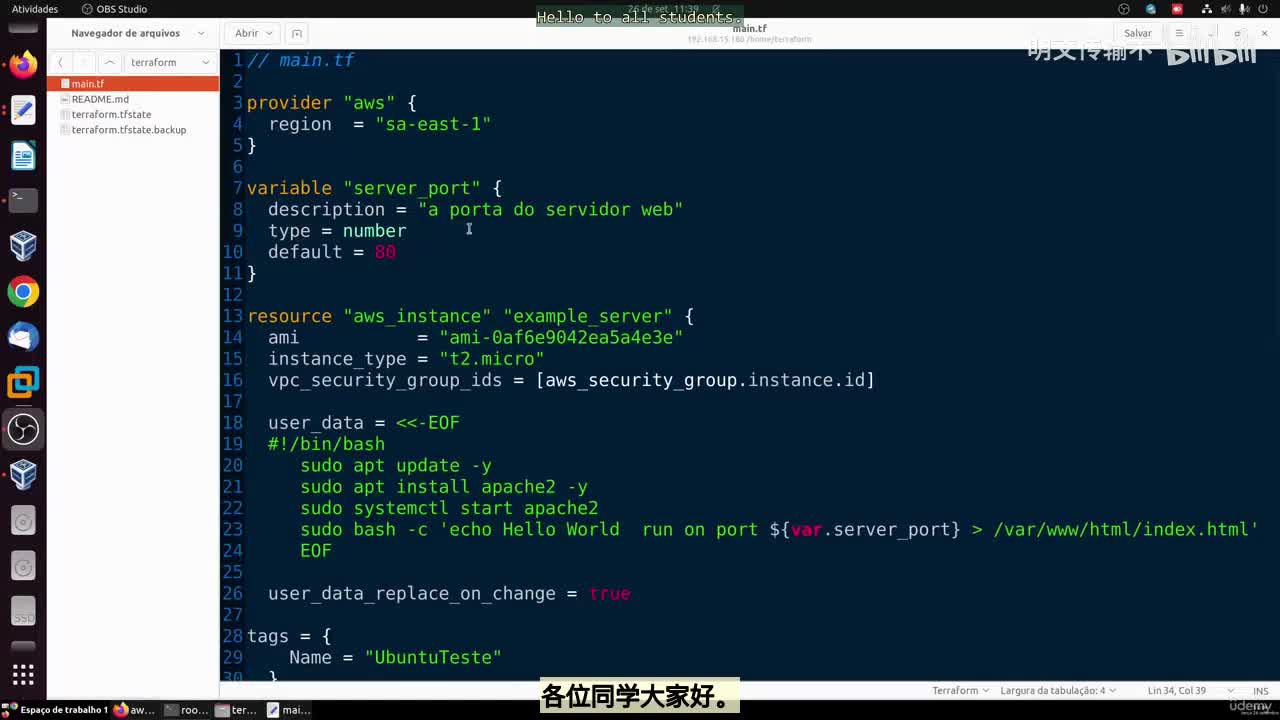Change the Terraform syntax language selector

coord(961,690)
